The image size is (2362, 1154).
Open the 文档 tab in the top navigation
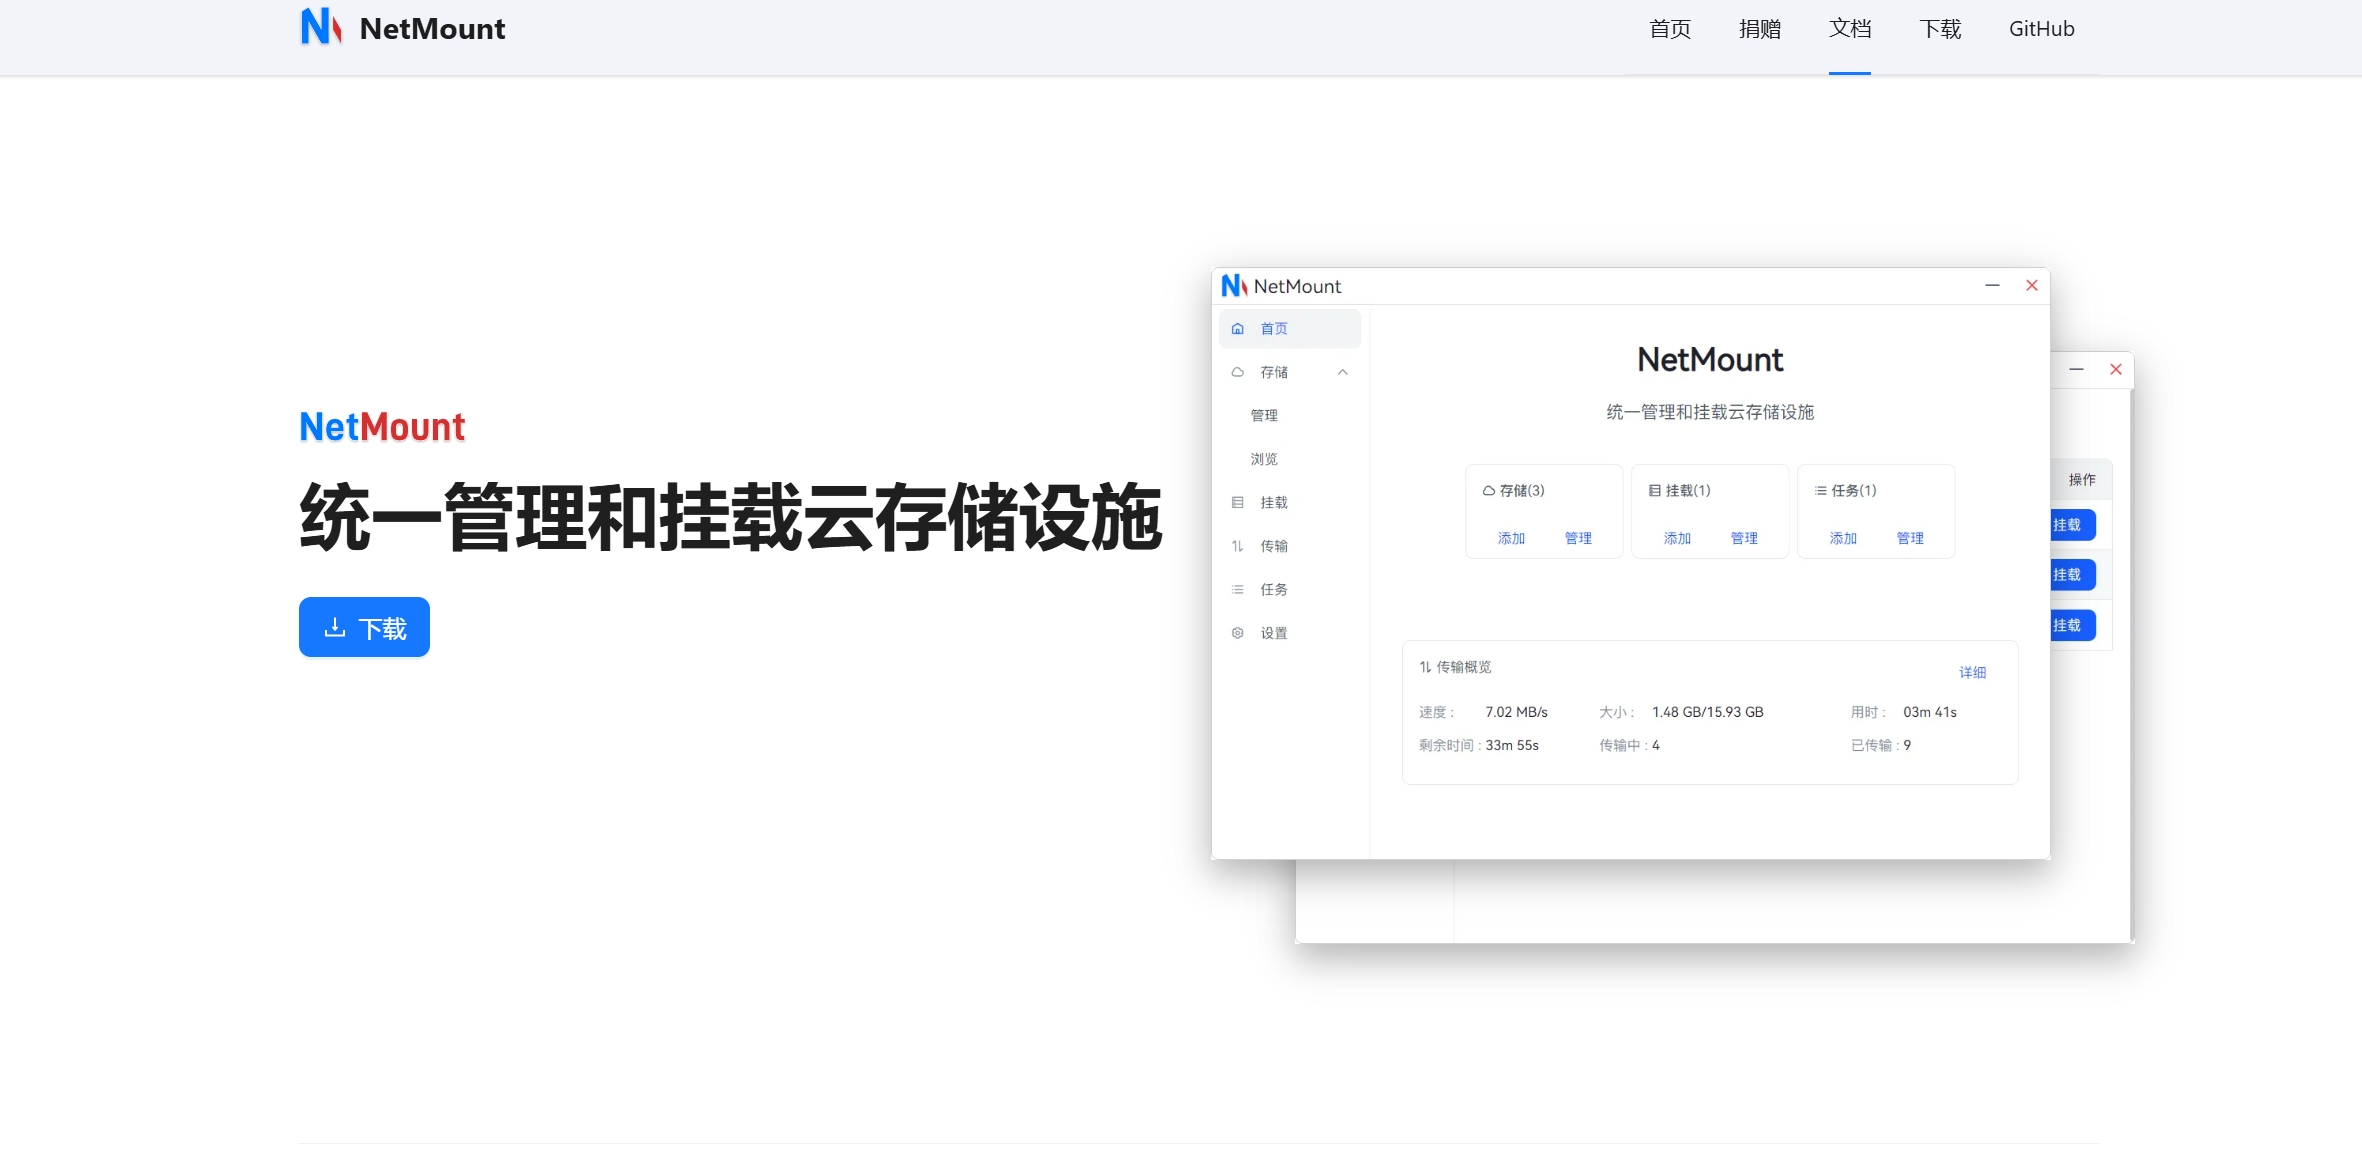1849,29
